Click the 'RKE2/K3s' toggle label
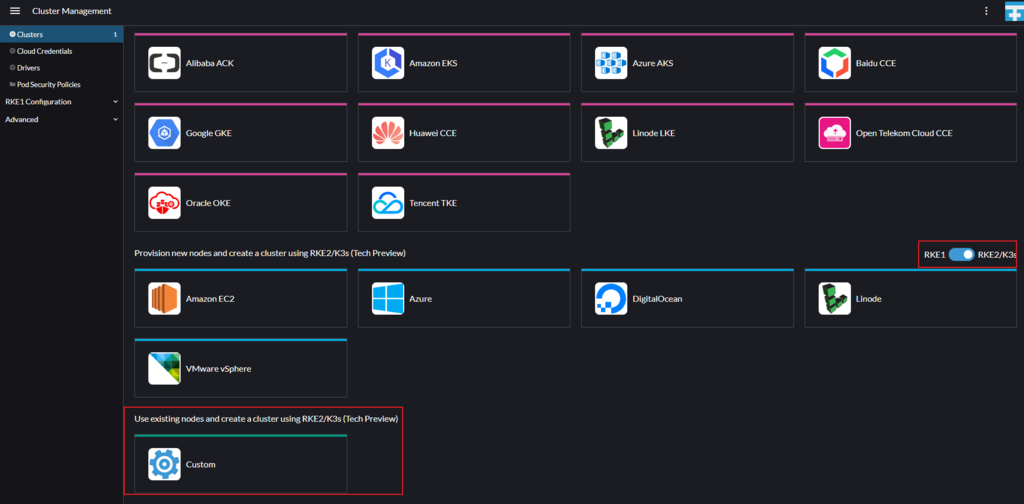1024x504 pixels. tap(997, 255)
